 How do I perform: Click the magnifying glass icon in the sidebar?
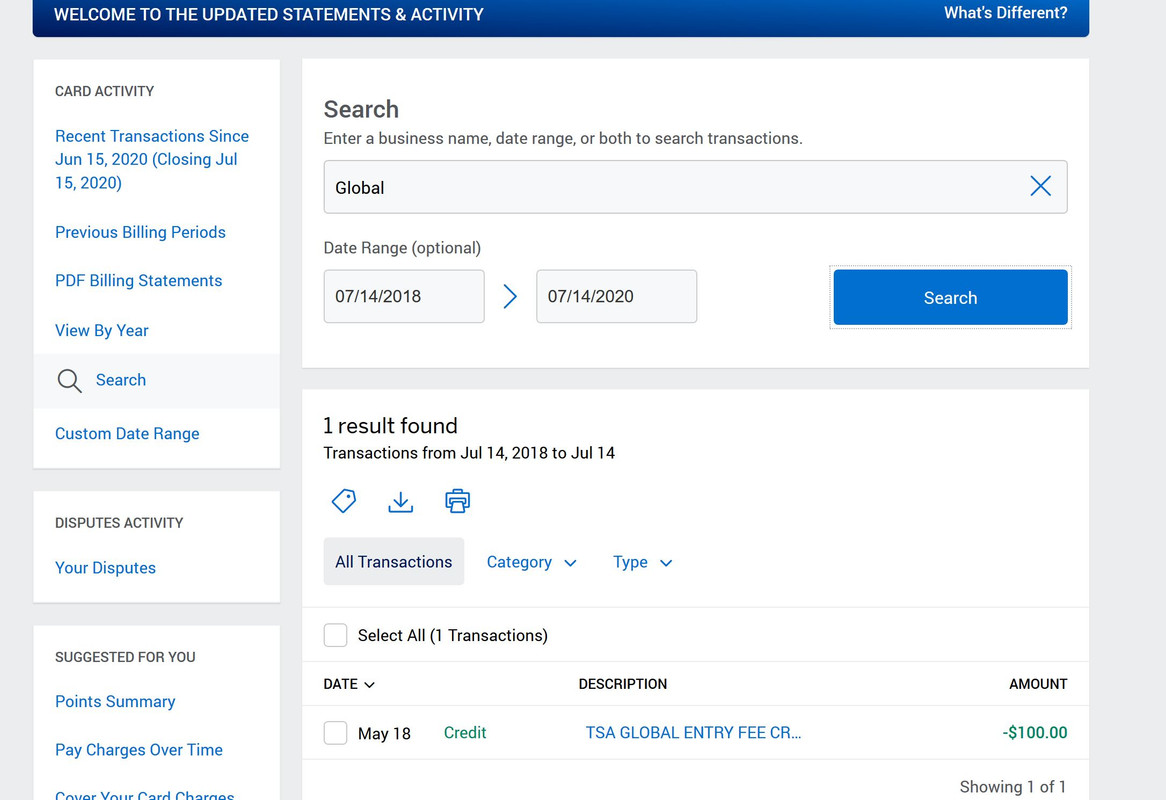pyautogui.click(x=70, y=381)
